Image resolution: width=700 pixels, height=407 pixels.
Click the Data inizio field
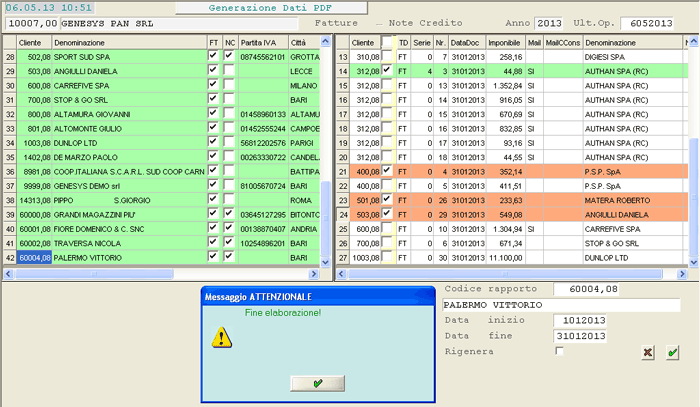click(579, 320)
